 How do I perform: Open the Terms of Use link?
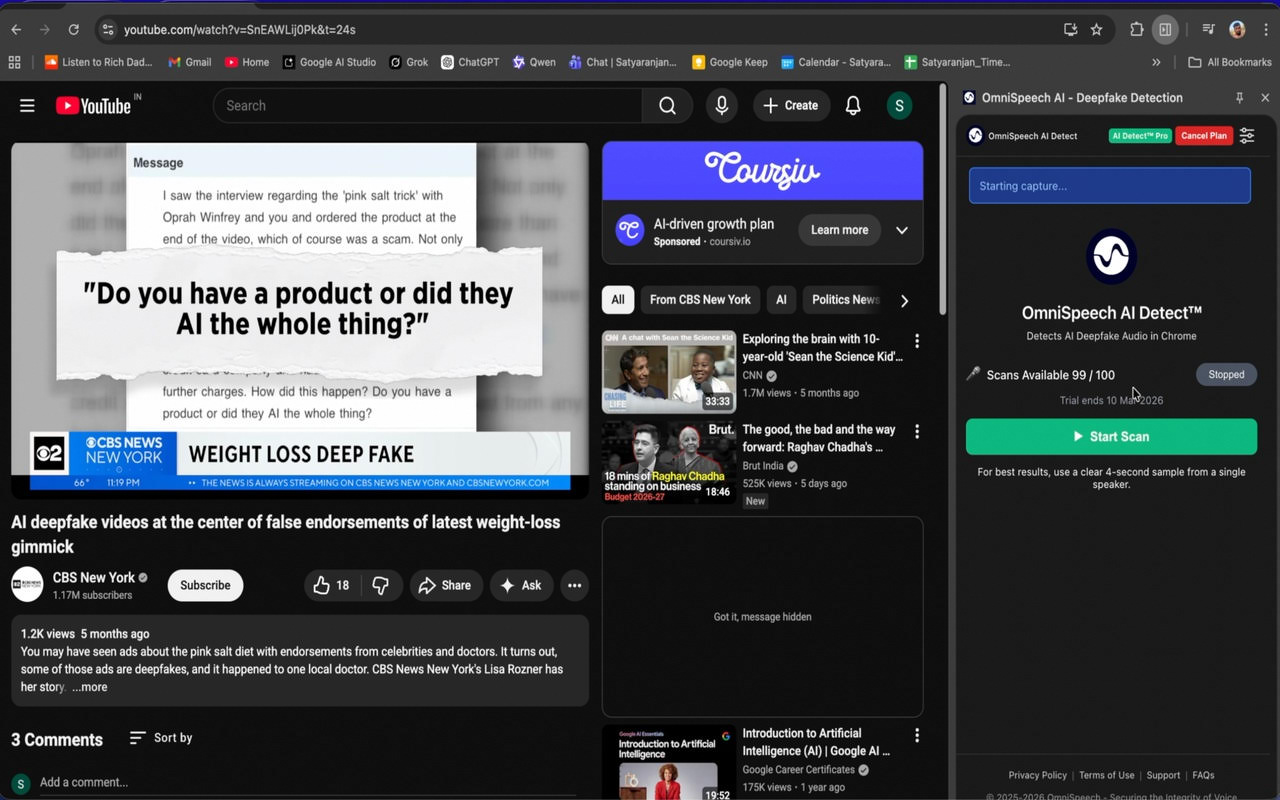1106,775
